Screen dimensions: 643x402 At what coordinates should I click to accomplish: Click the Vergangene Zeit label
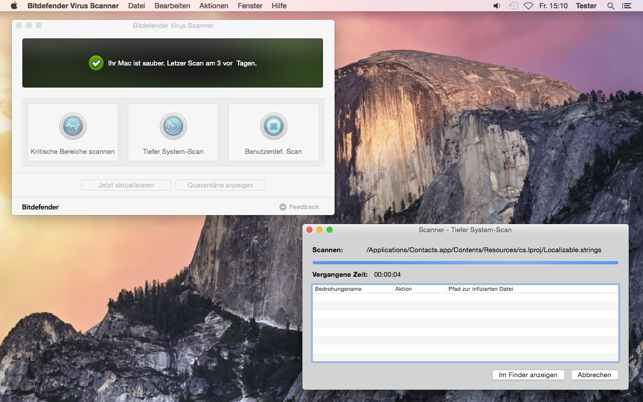pos(340,274)
